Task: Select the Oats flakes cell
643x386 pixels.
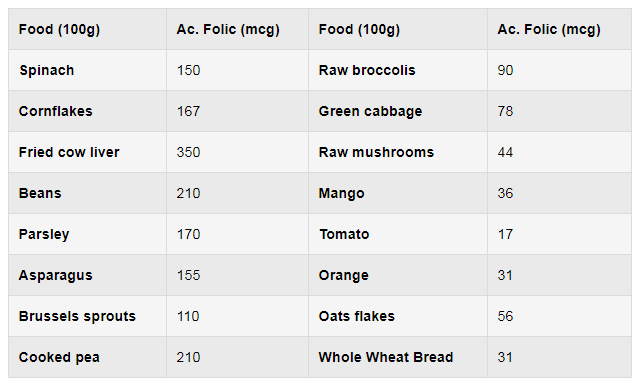Action: 398,316
